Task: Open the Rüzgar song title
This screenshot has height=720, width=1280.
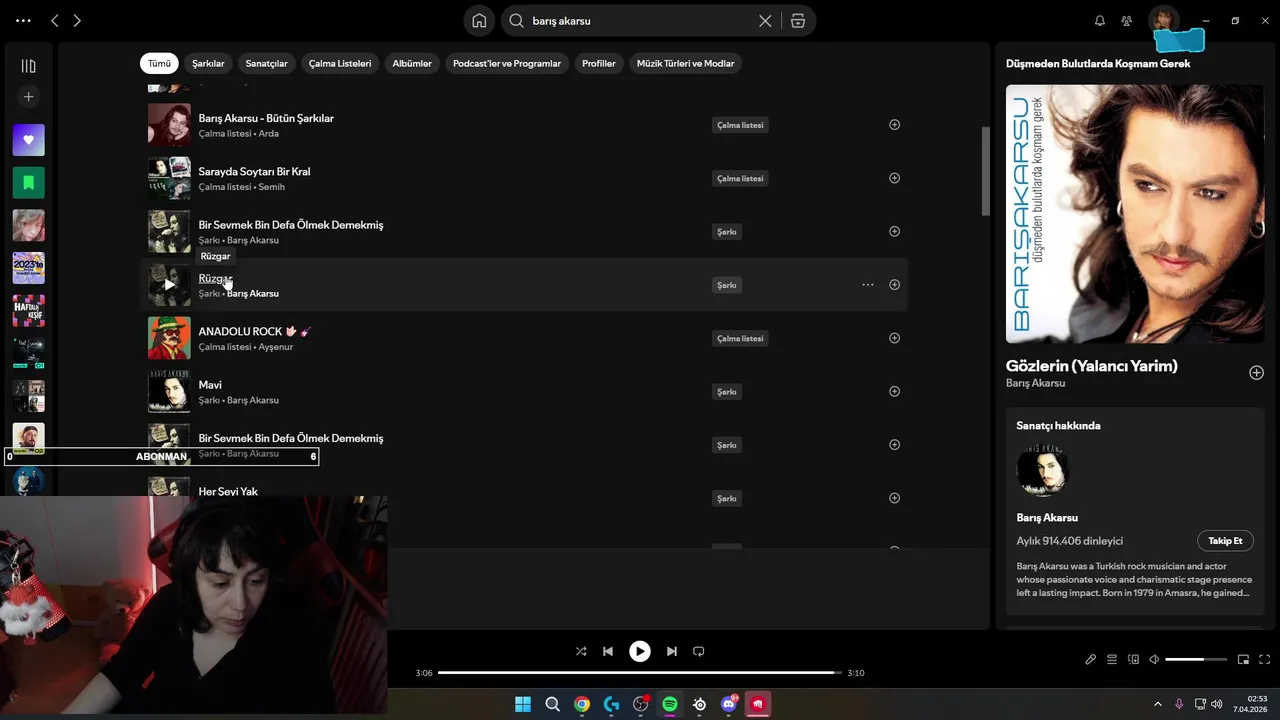Action: (215, 278)
